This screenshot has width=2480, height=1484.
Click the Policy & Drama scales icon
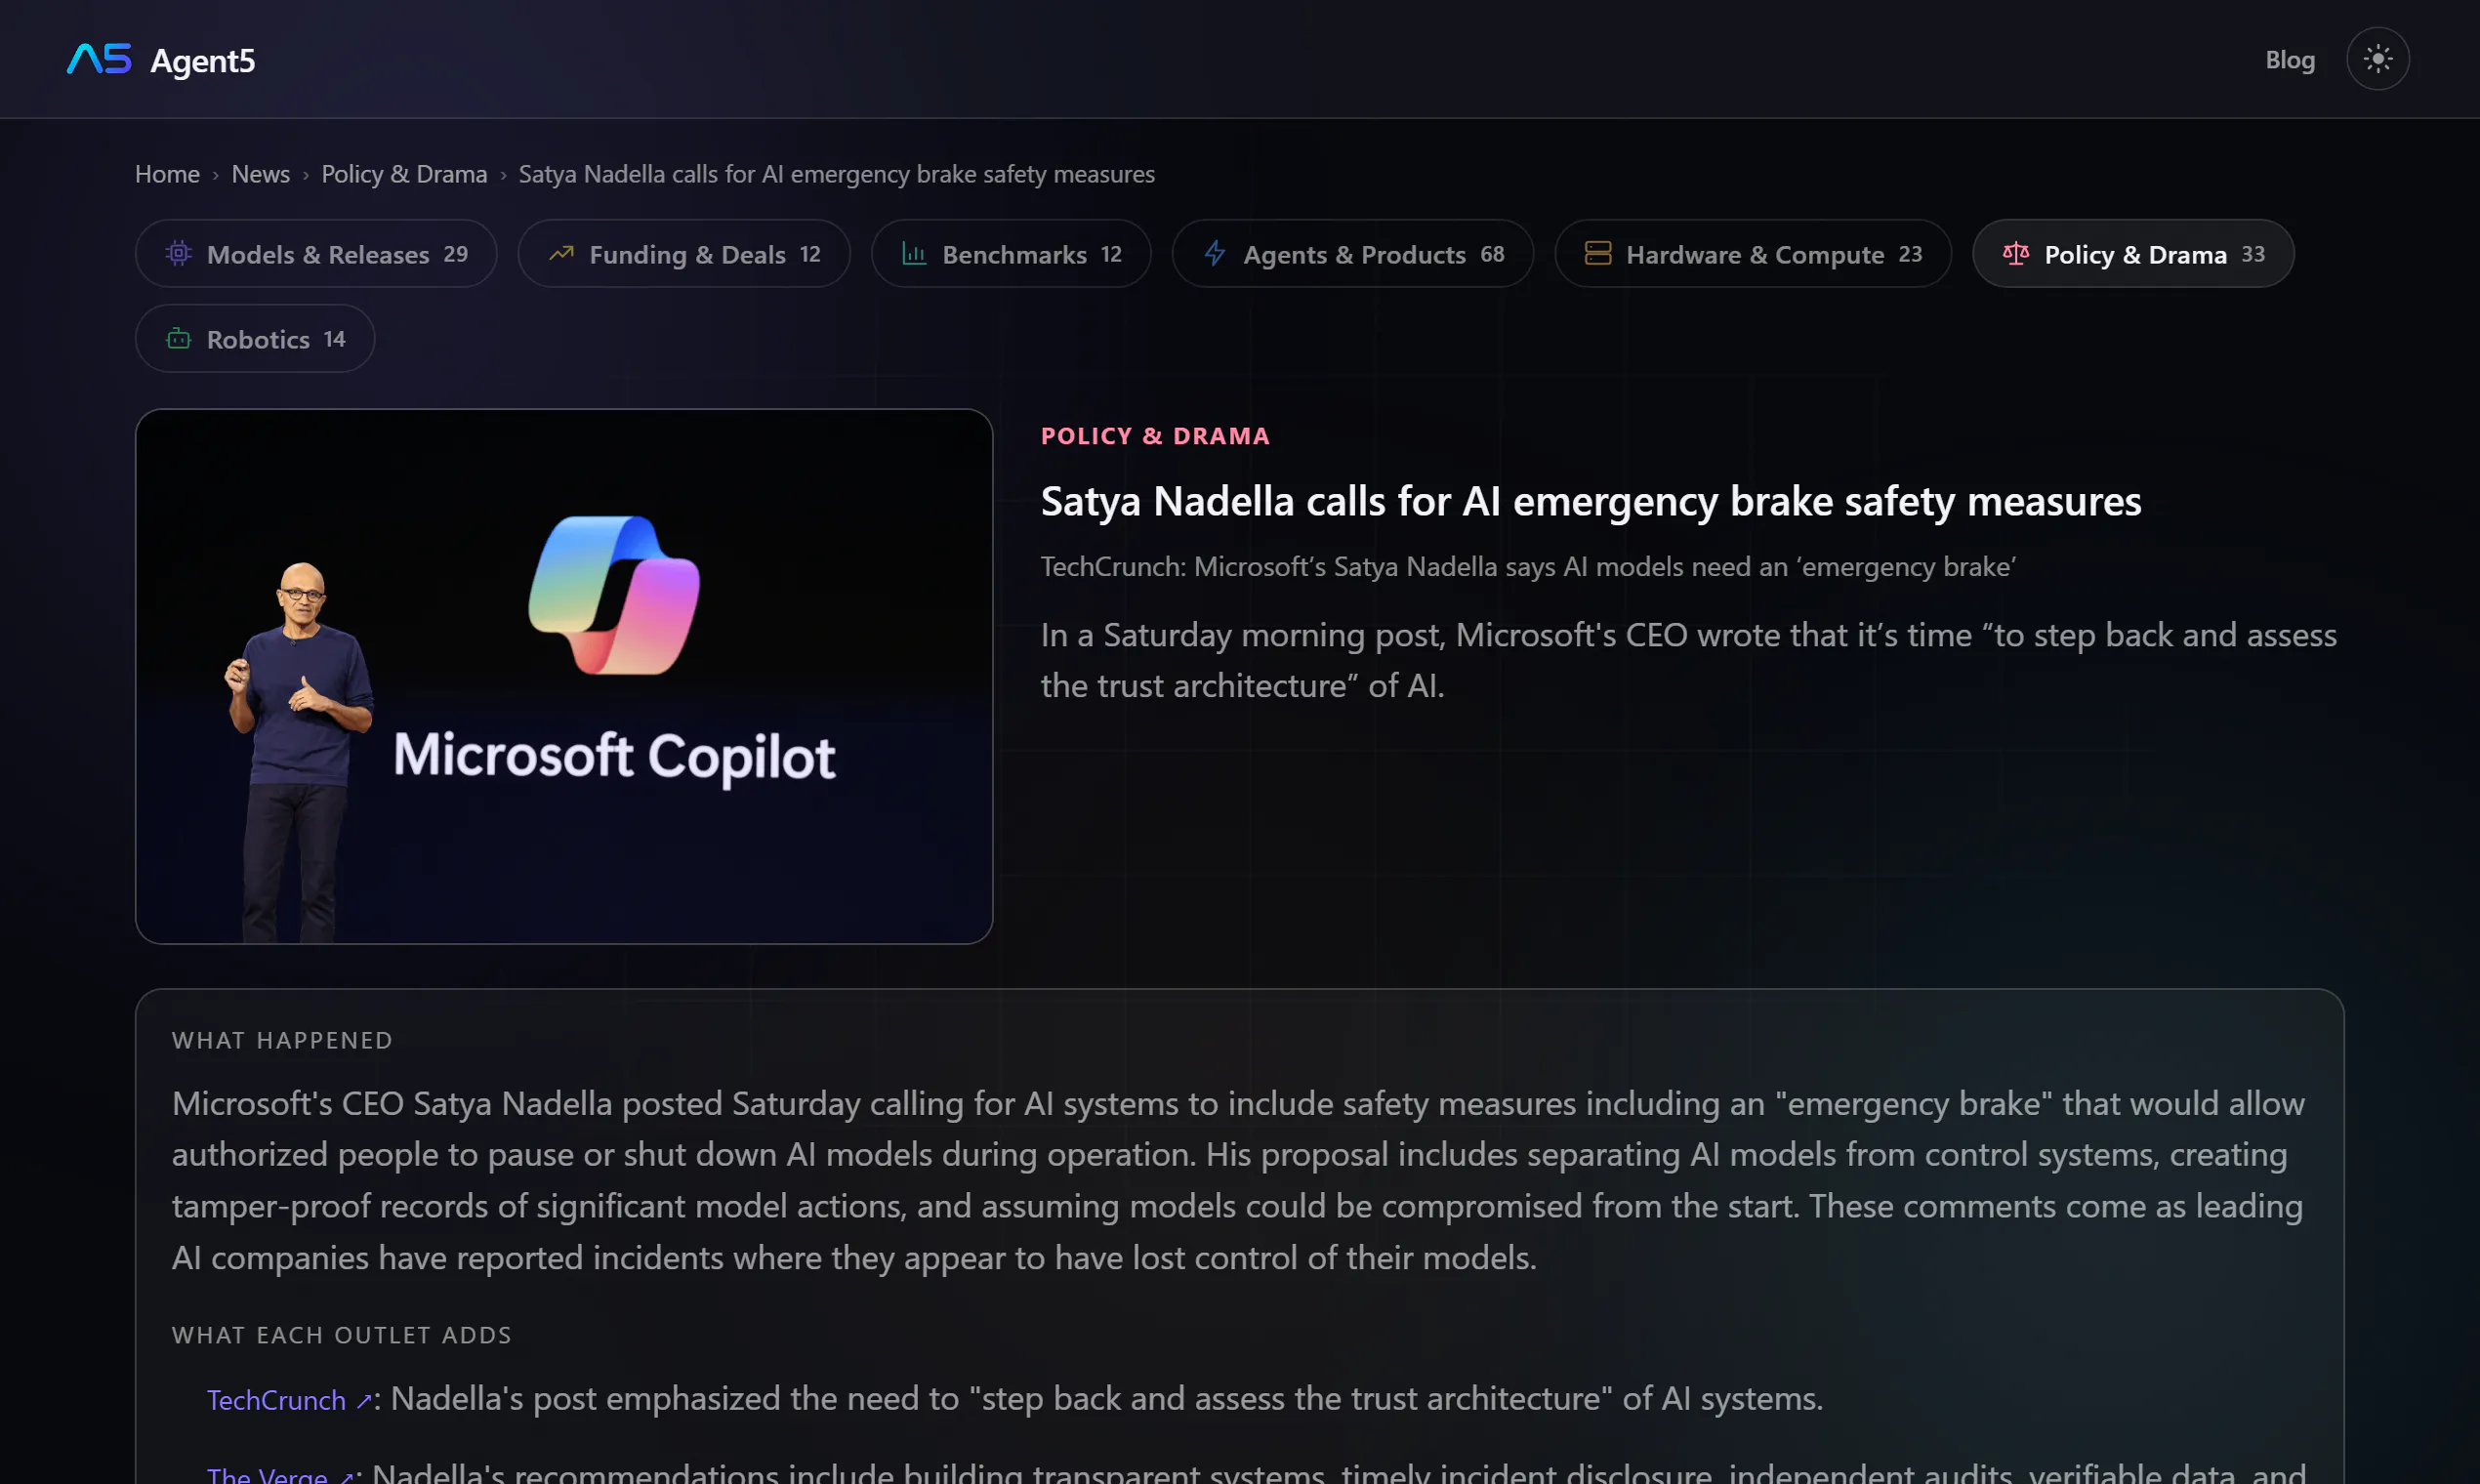point(2016,254)
